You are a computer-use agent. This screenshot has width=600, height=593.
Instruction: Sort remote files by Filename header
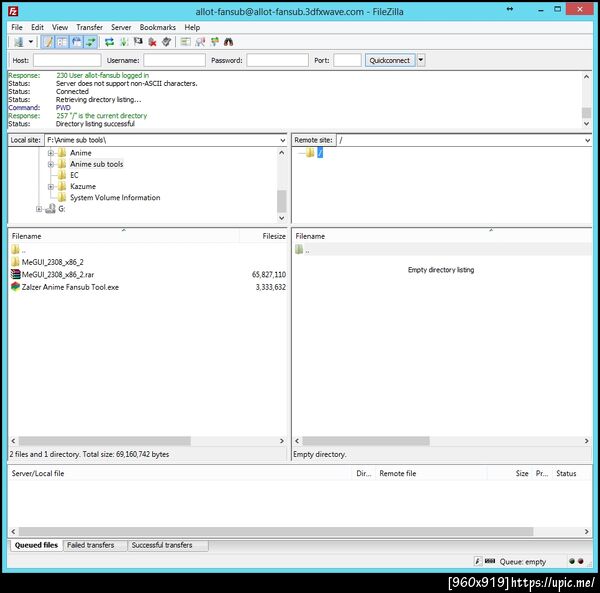(x=442, y=236)
